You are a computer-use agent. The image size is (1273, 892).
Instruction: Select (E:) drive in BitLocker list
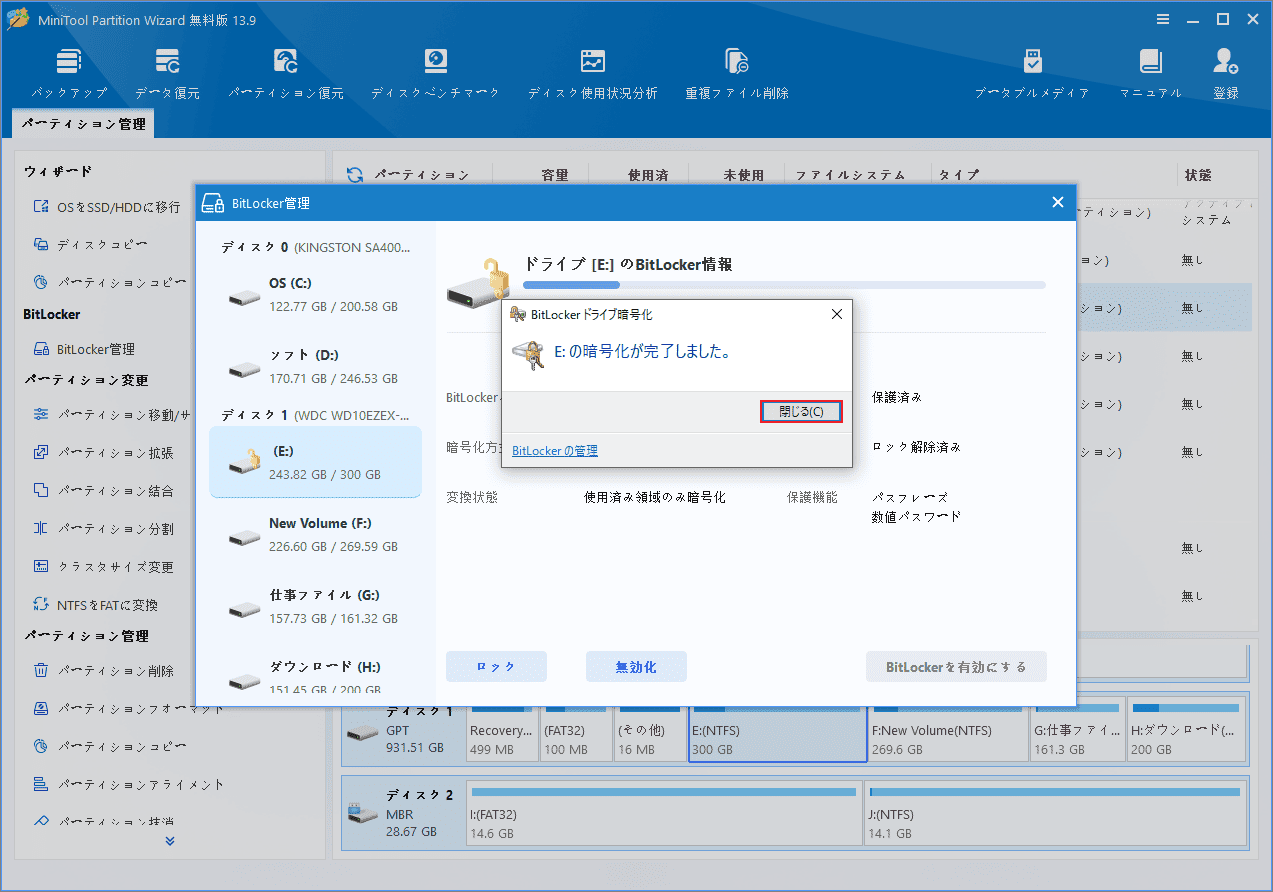pos(315,462)
